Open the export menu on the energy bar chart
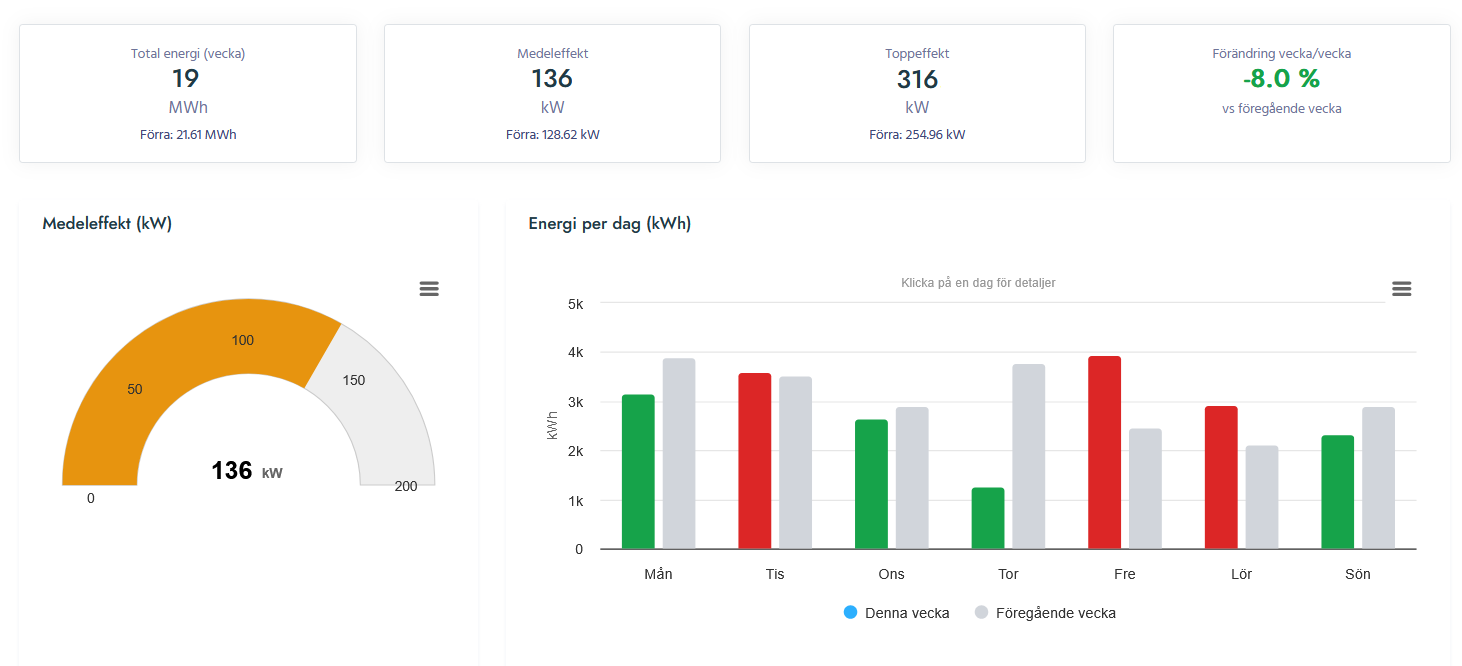1462x666 pixels. 1401,288
